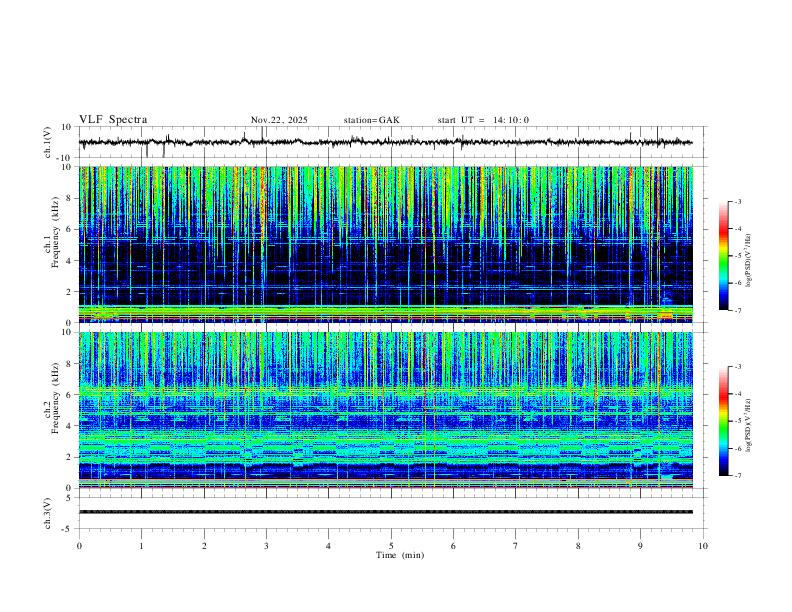Click the "-7" label on ch.2 colorbar
Screen dimensions: 792x612
(738, 476)
